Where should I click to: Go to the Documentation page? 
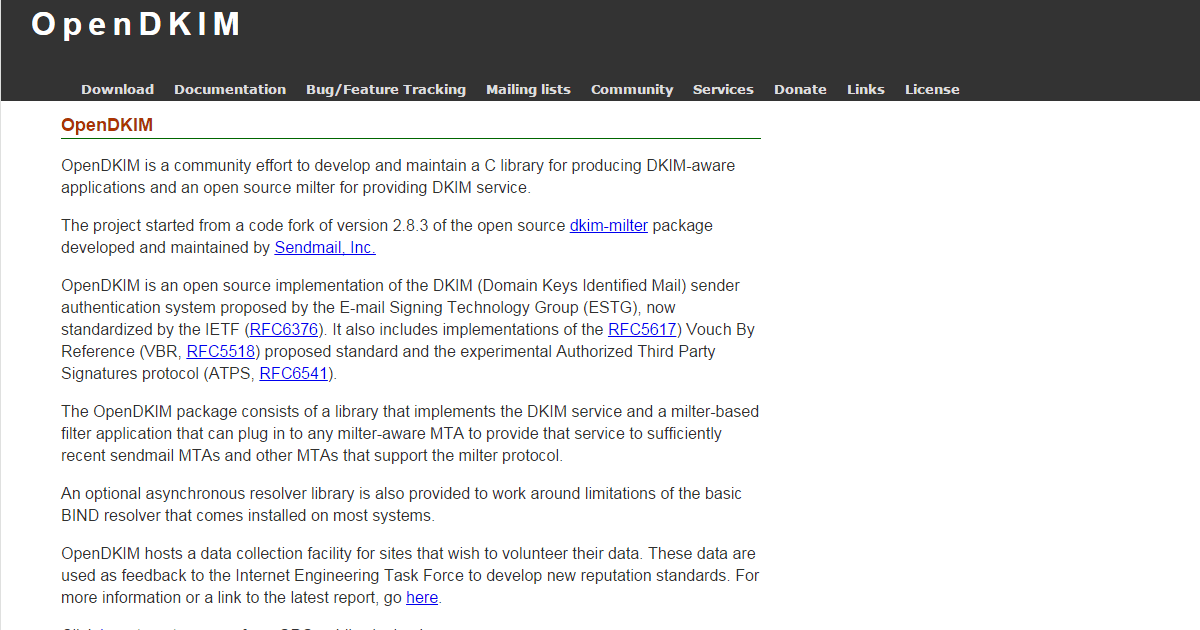coord(230,89)
